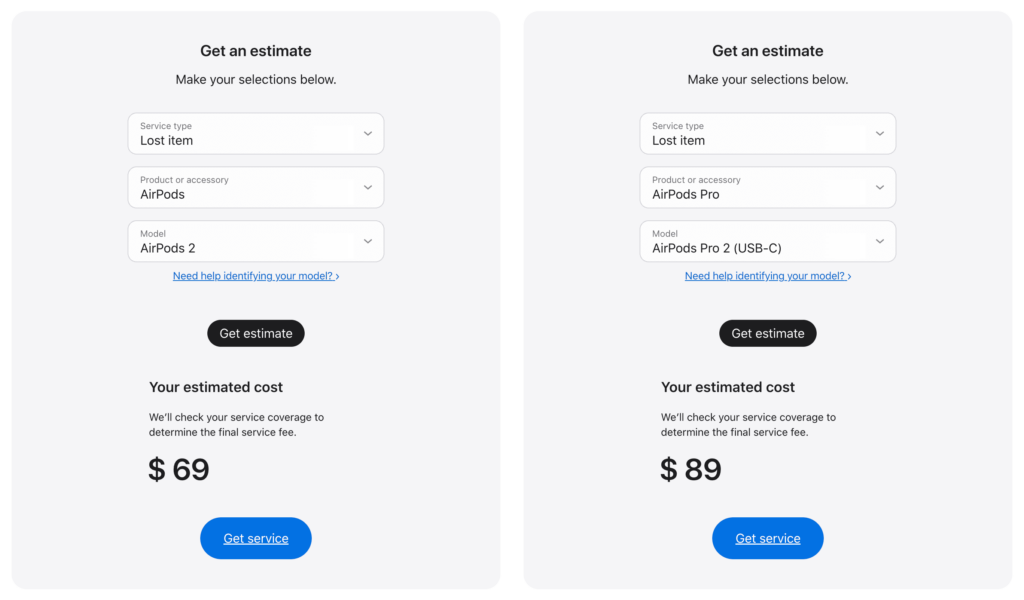Image resolution: width=1024 pixels, height=600 pixels.
Task: Click the $ 89 estimated price
Action: click(691, 469)
